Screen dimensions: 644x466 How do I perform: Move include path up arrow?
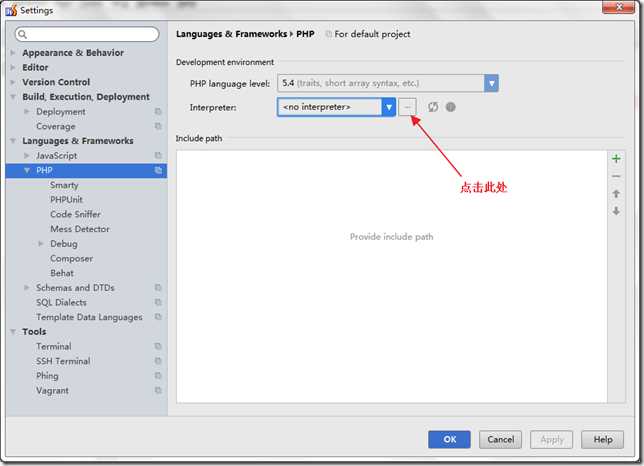[x=616, y=194]
